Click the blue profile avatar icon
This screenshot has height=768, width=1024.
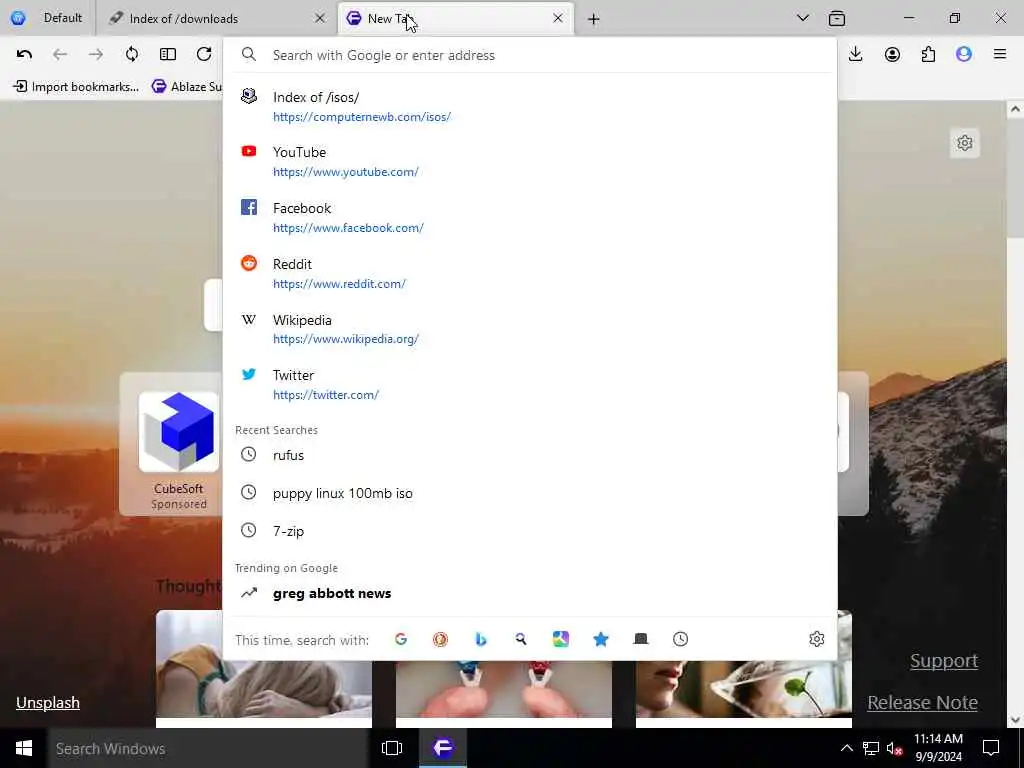pos(964,54)
